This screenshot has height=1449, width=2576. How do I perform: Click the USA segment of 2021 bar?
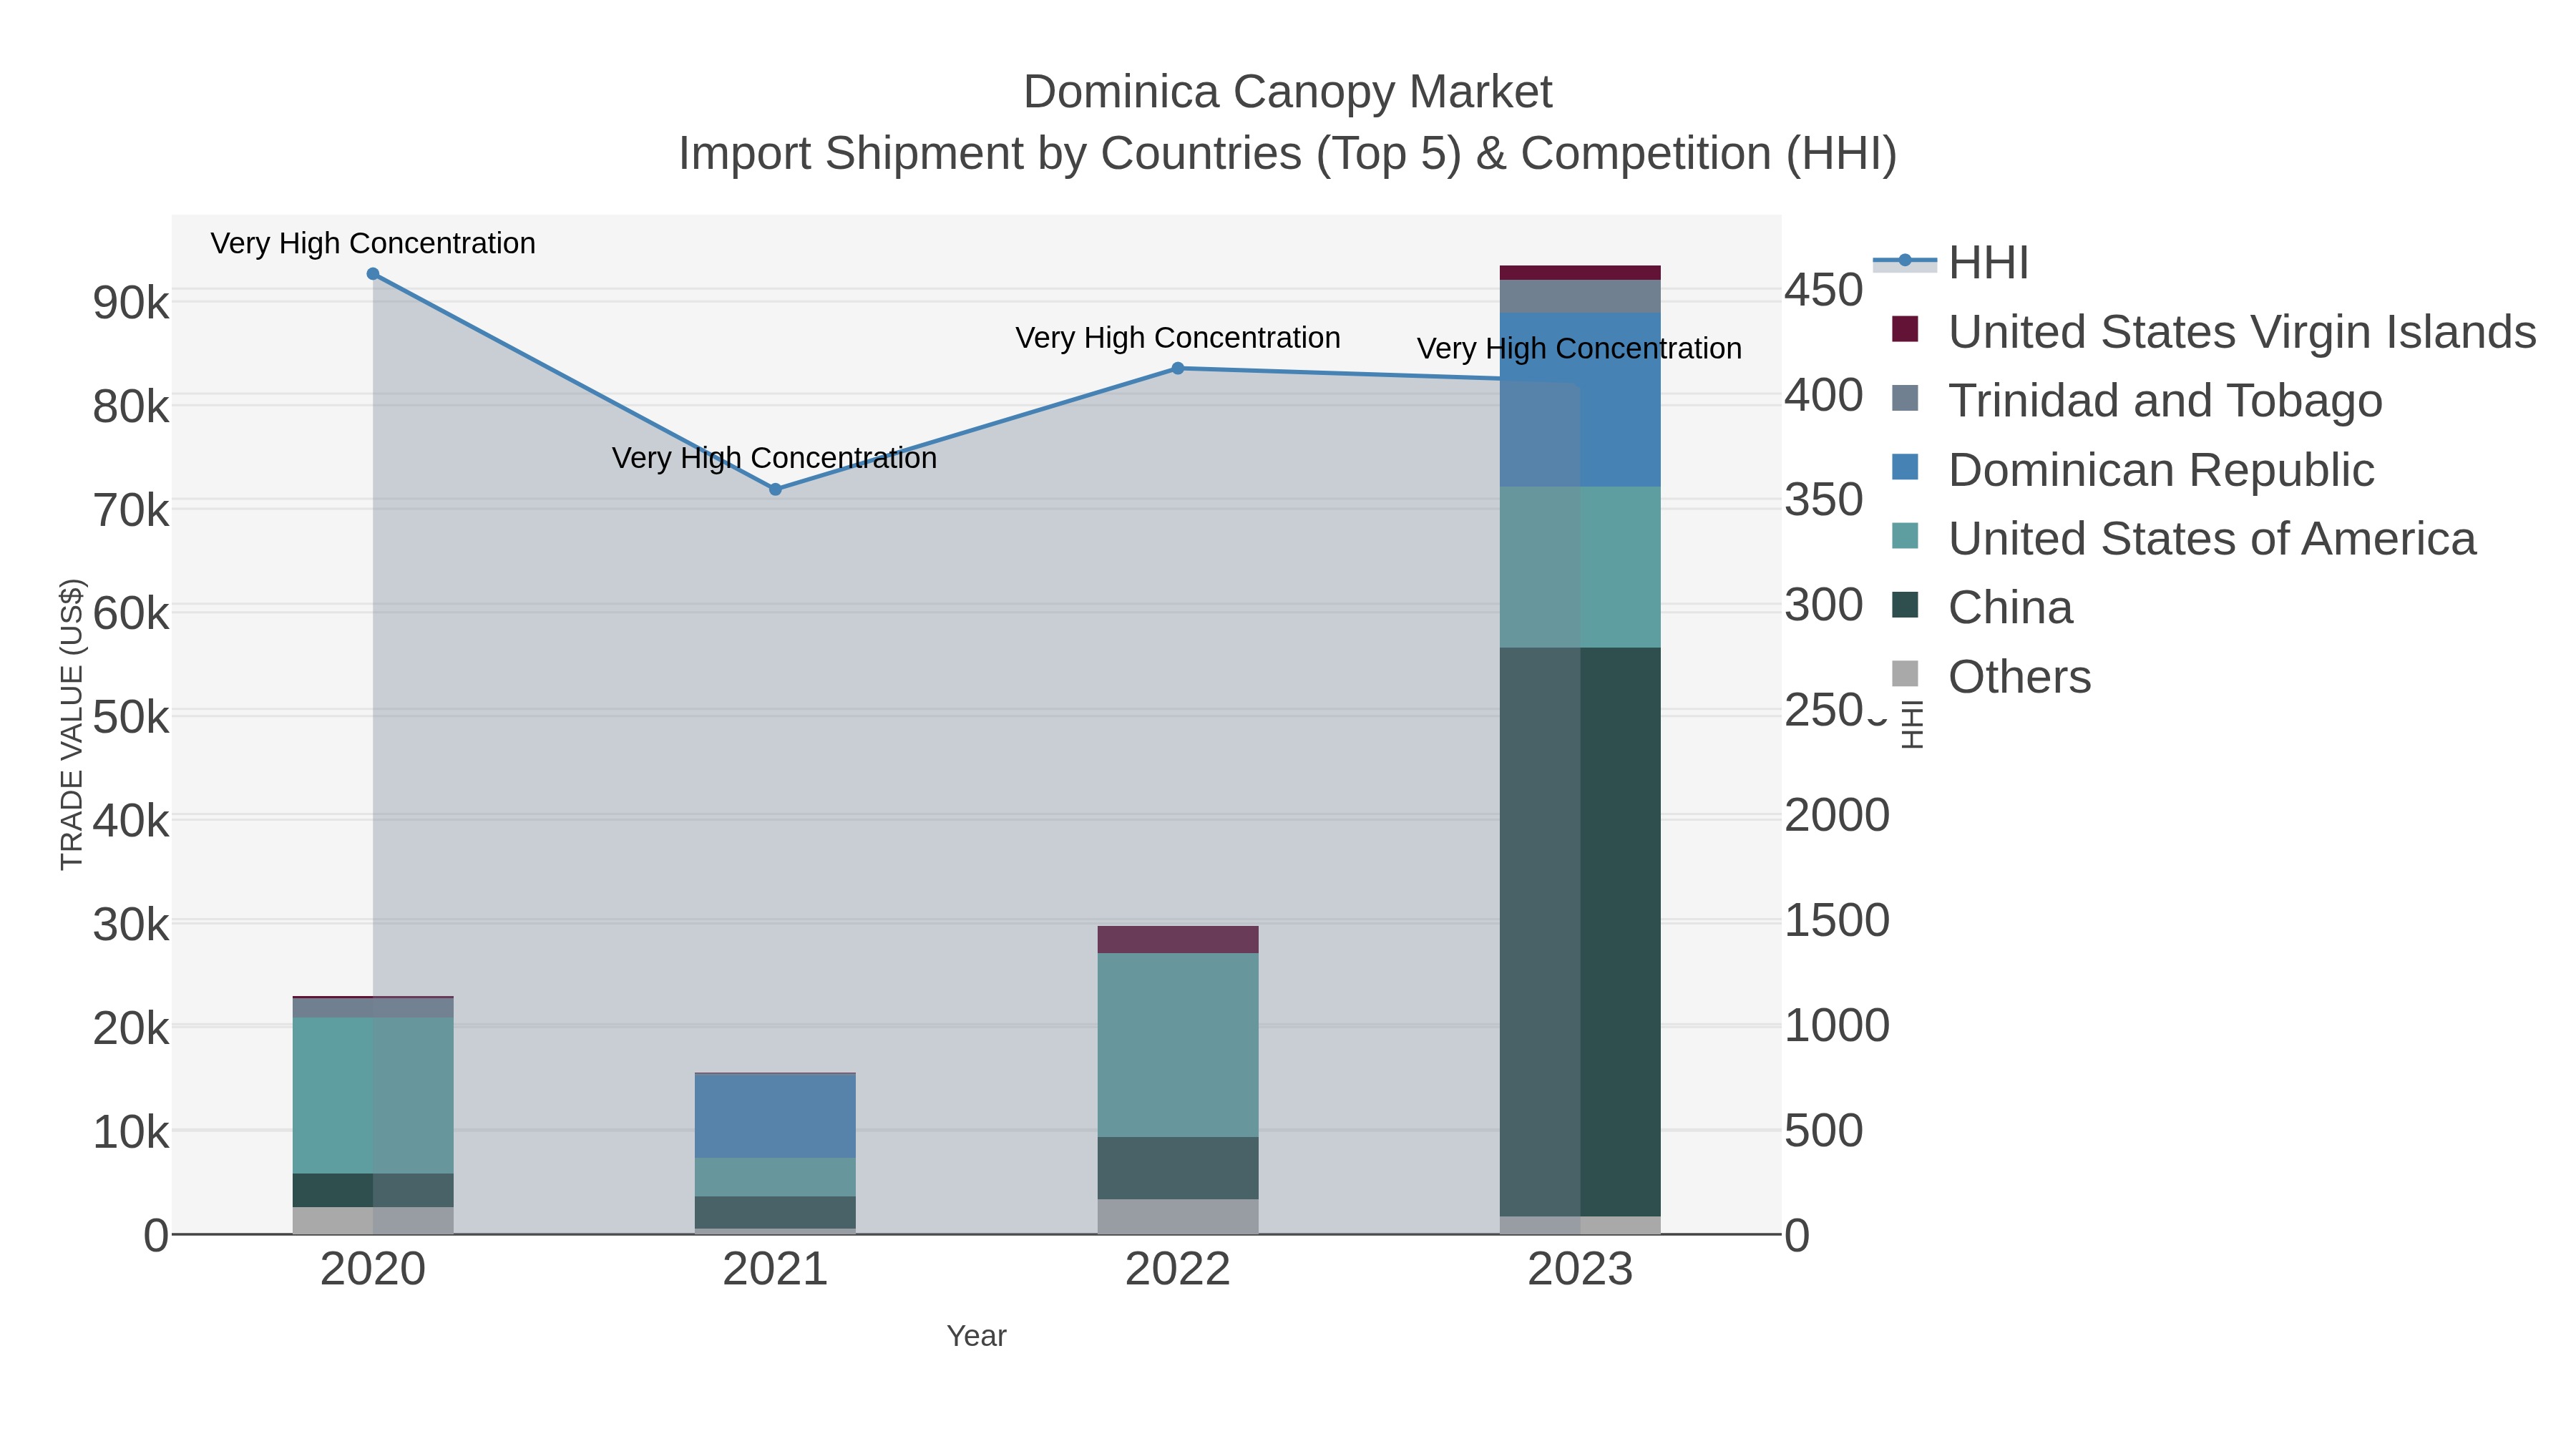775,1177
